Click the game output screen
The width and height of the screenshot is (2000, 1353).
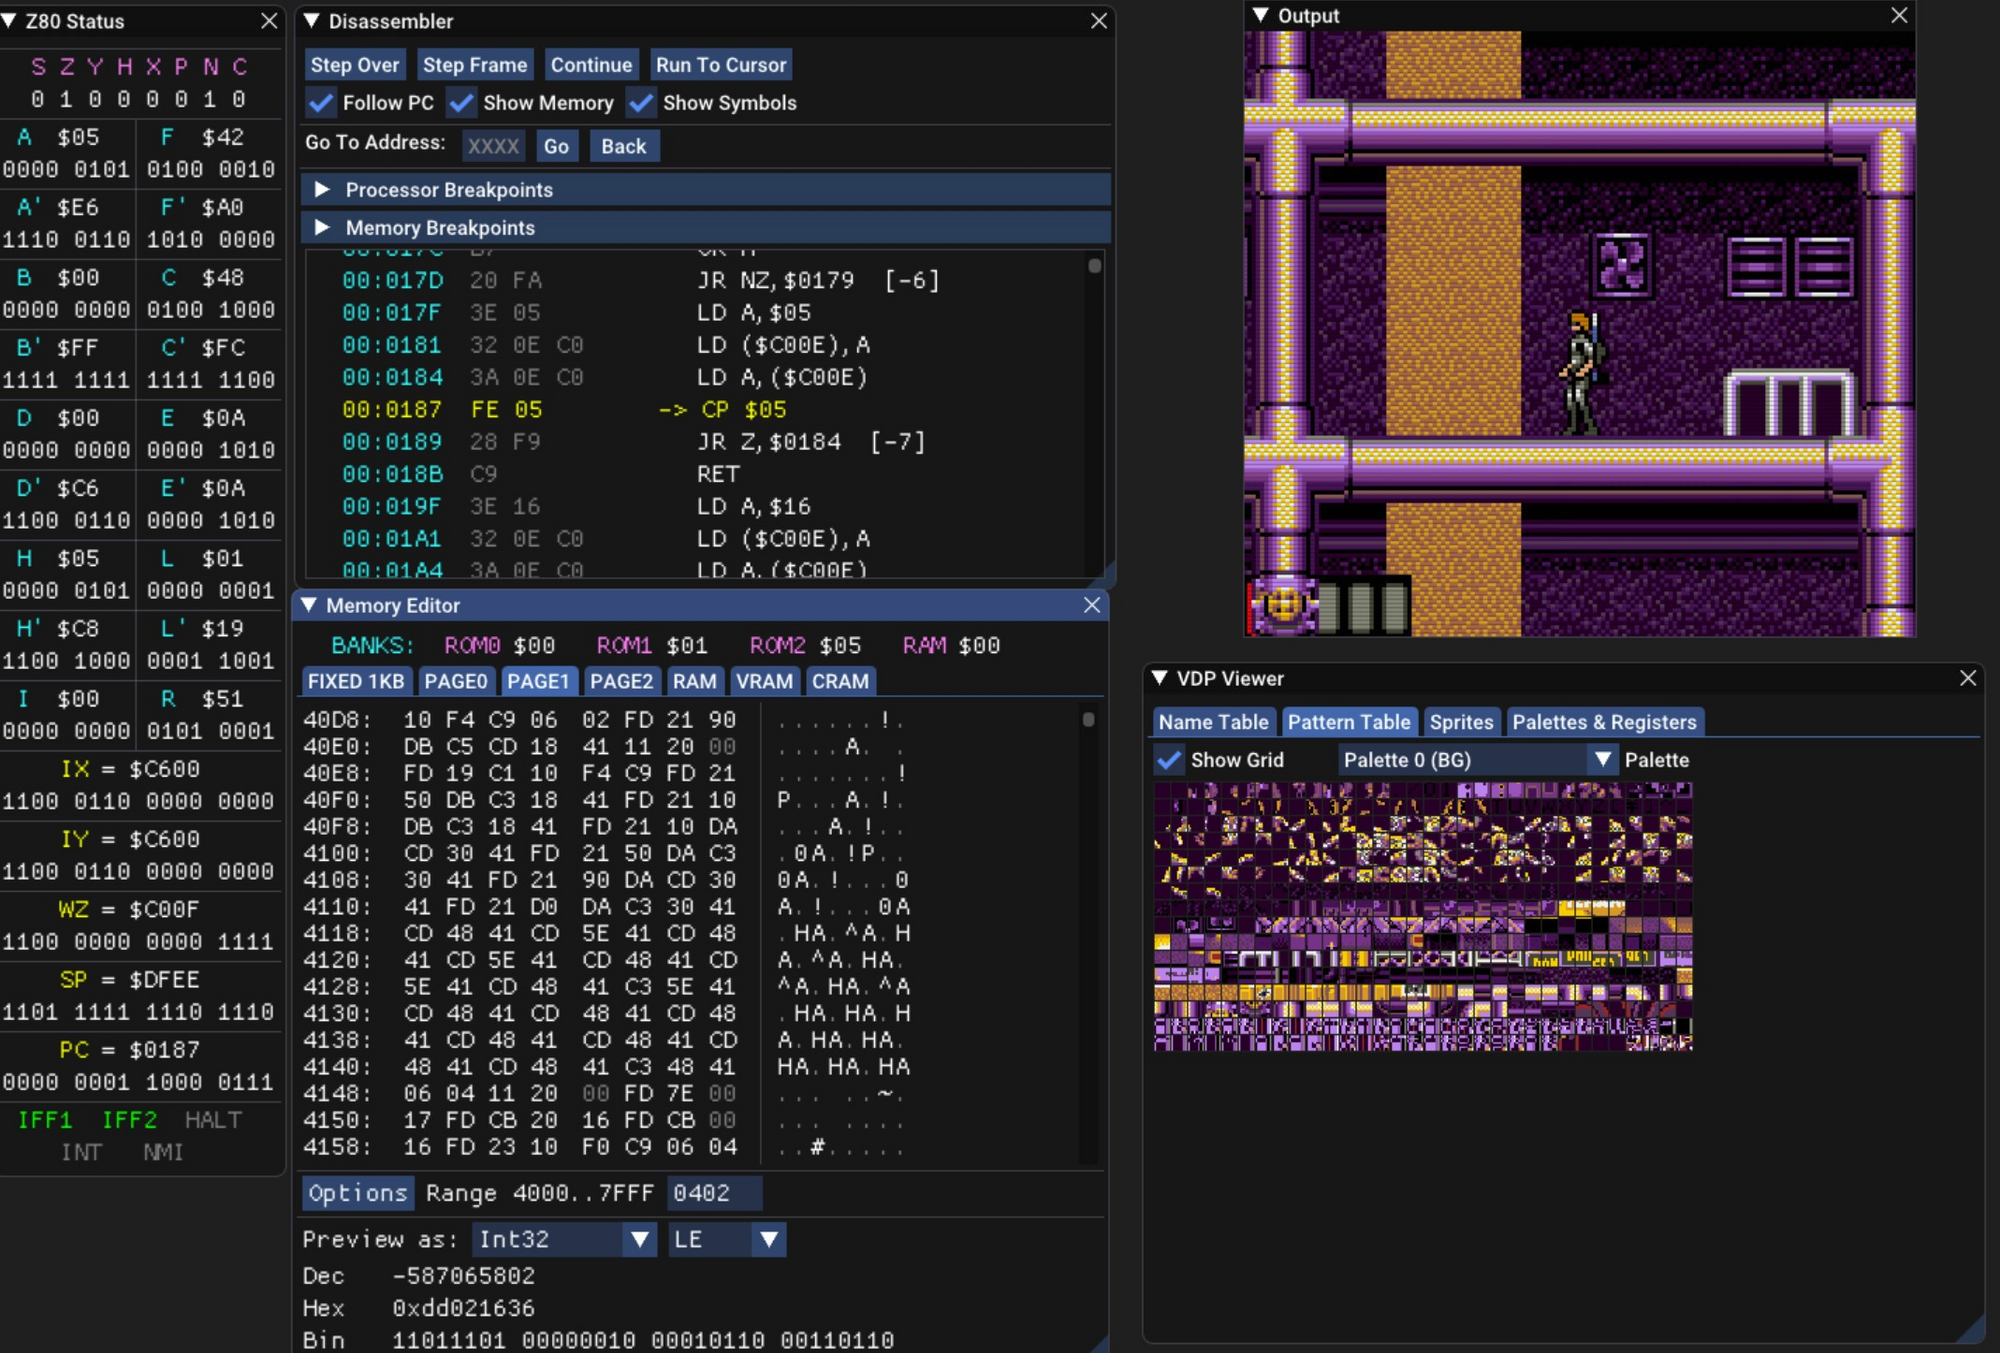point(1580,333)
